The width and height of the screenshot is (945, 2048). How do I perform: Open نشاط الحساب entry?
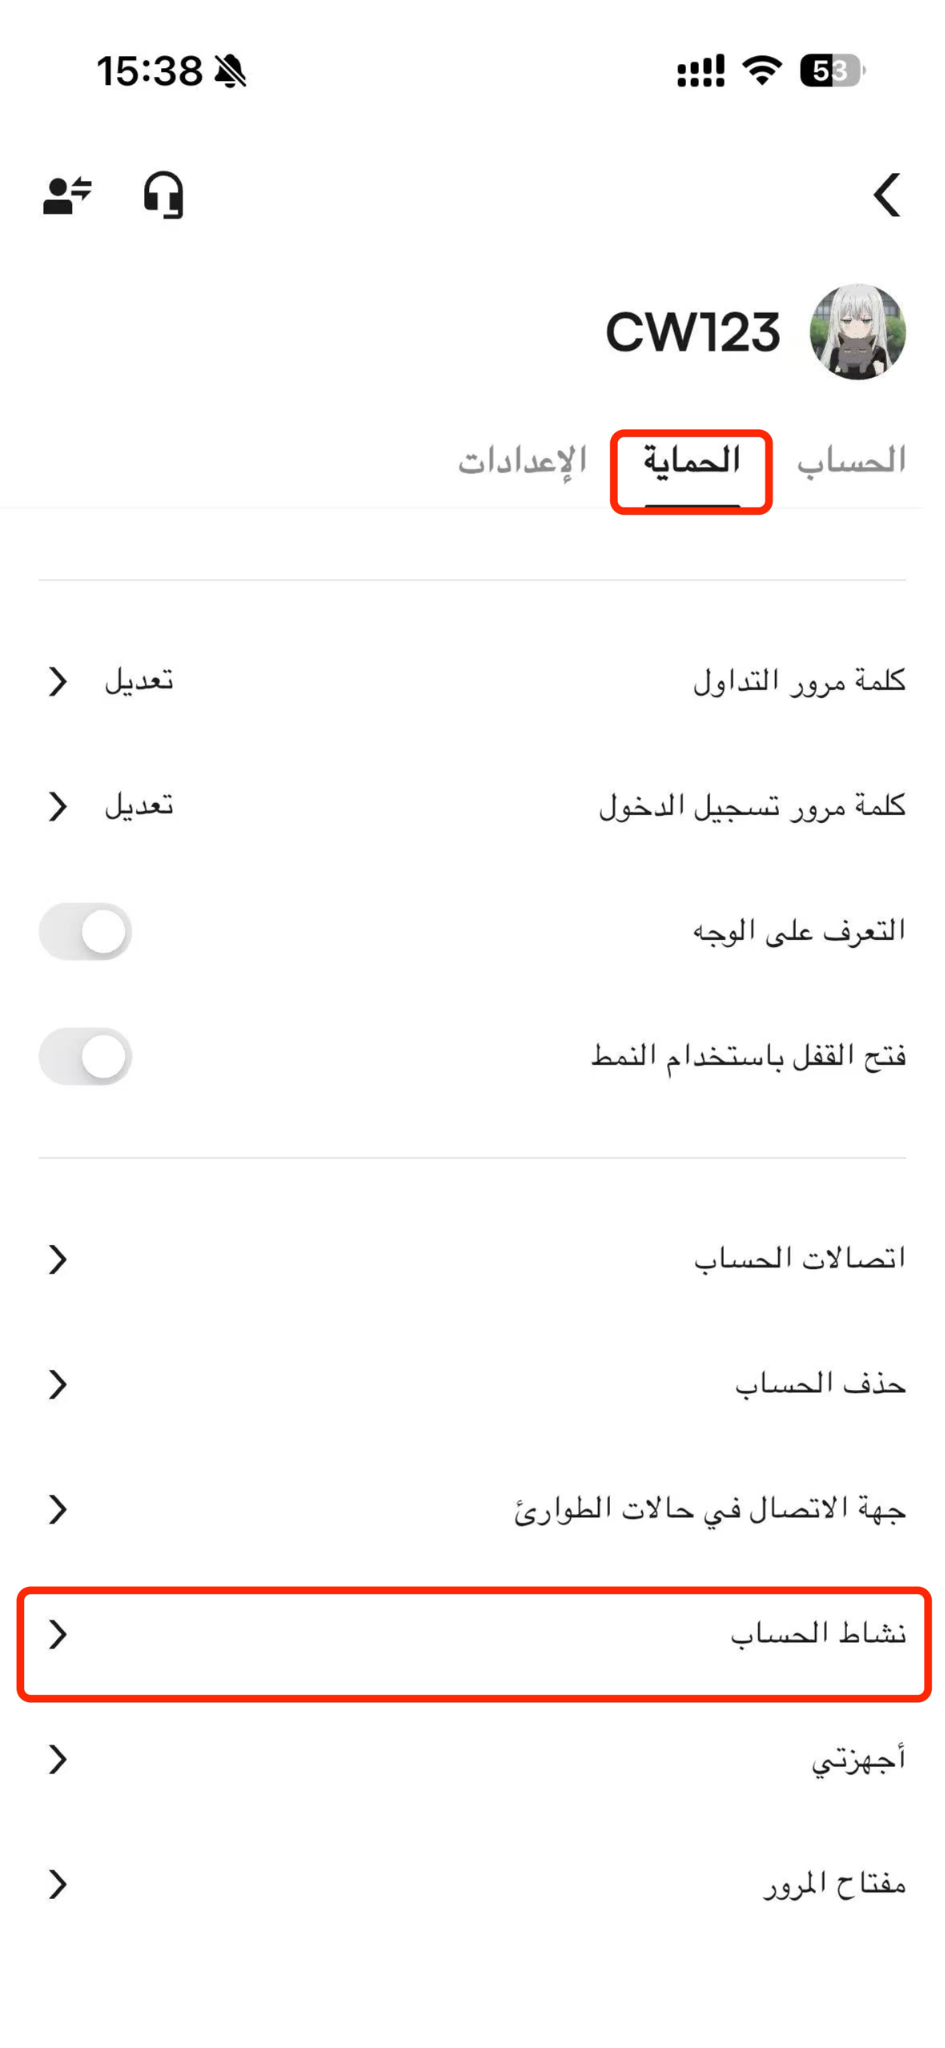pos(473,1634)
